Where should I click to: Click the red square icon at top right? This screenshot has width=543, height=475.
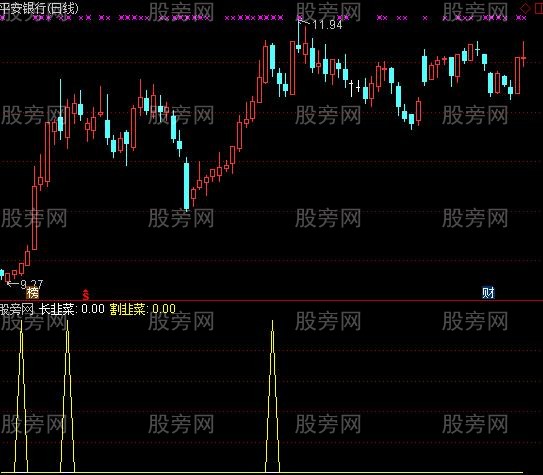pyautogui.click(x=539, y=8)
